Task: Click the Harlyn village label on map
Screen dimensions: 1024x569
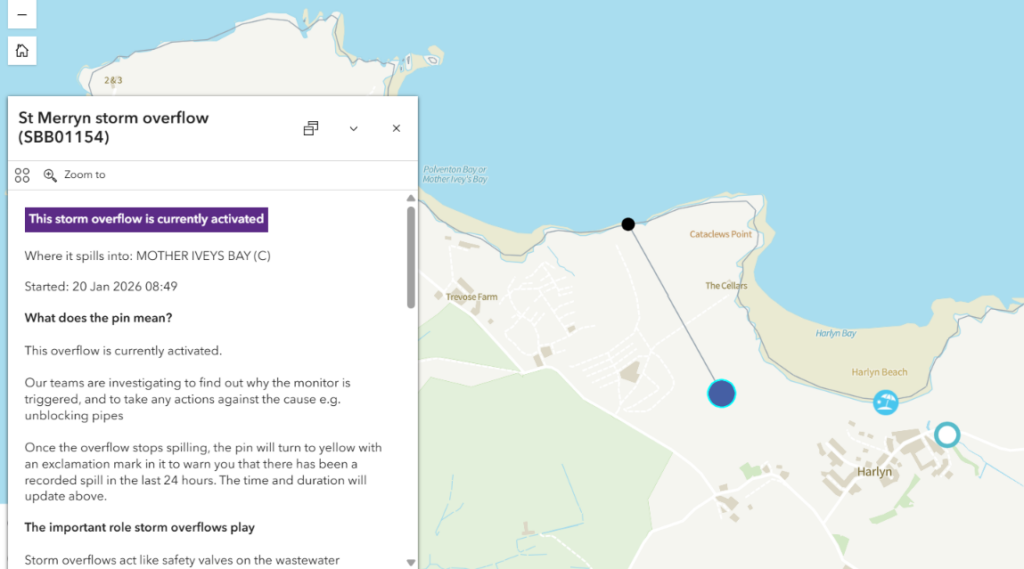Action: (874, 472)
